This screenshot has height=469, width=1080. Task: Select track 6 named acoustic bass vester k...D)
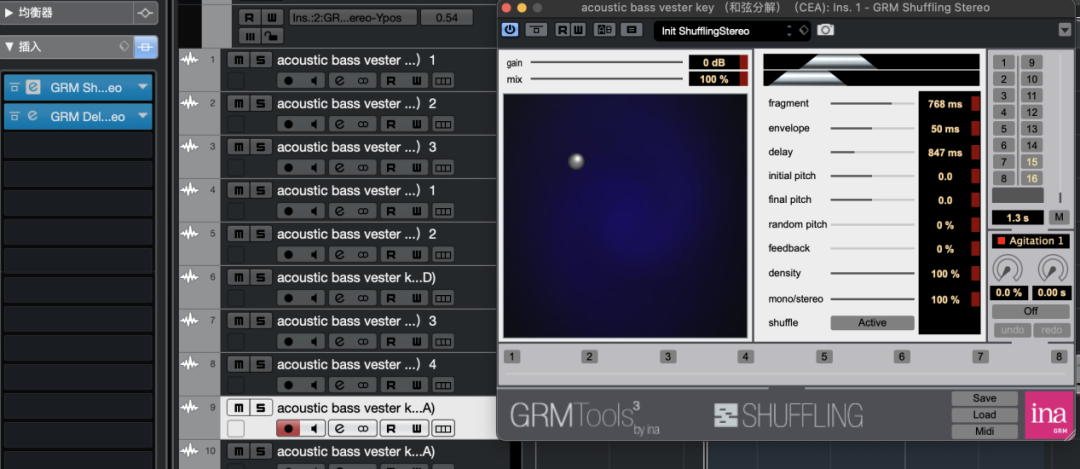pyautogui.click(x=356, y=278)
